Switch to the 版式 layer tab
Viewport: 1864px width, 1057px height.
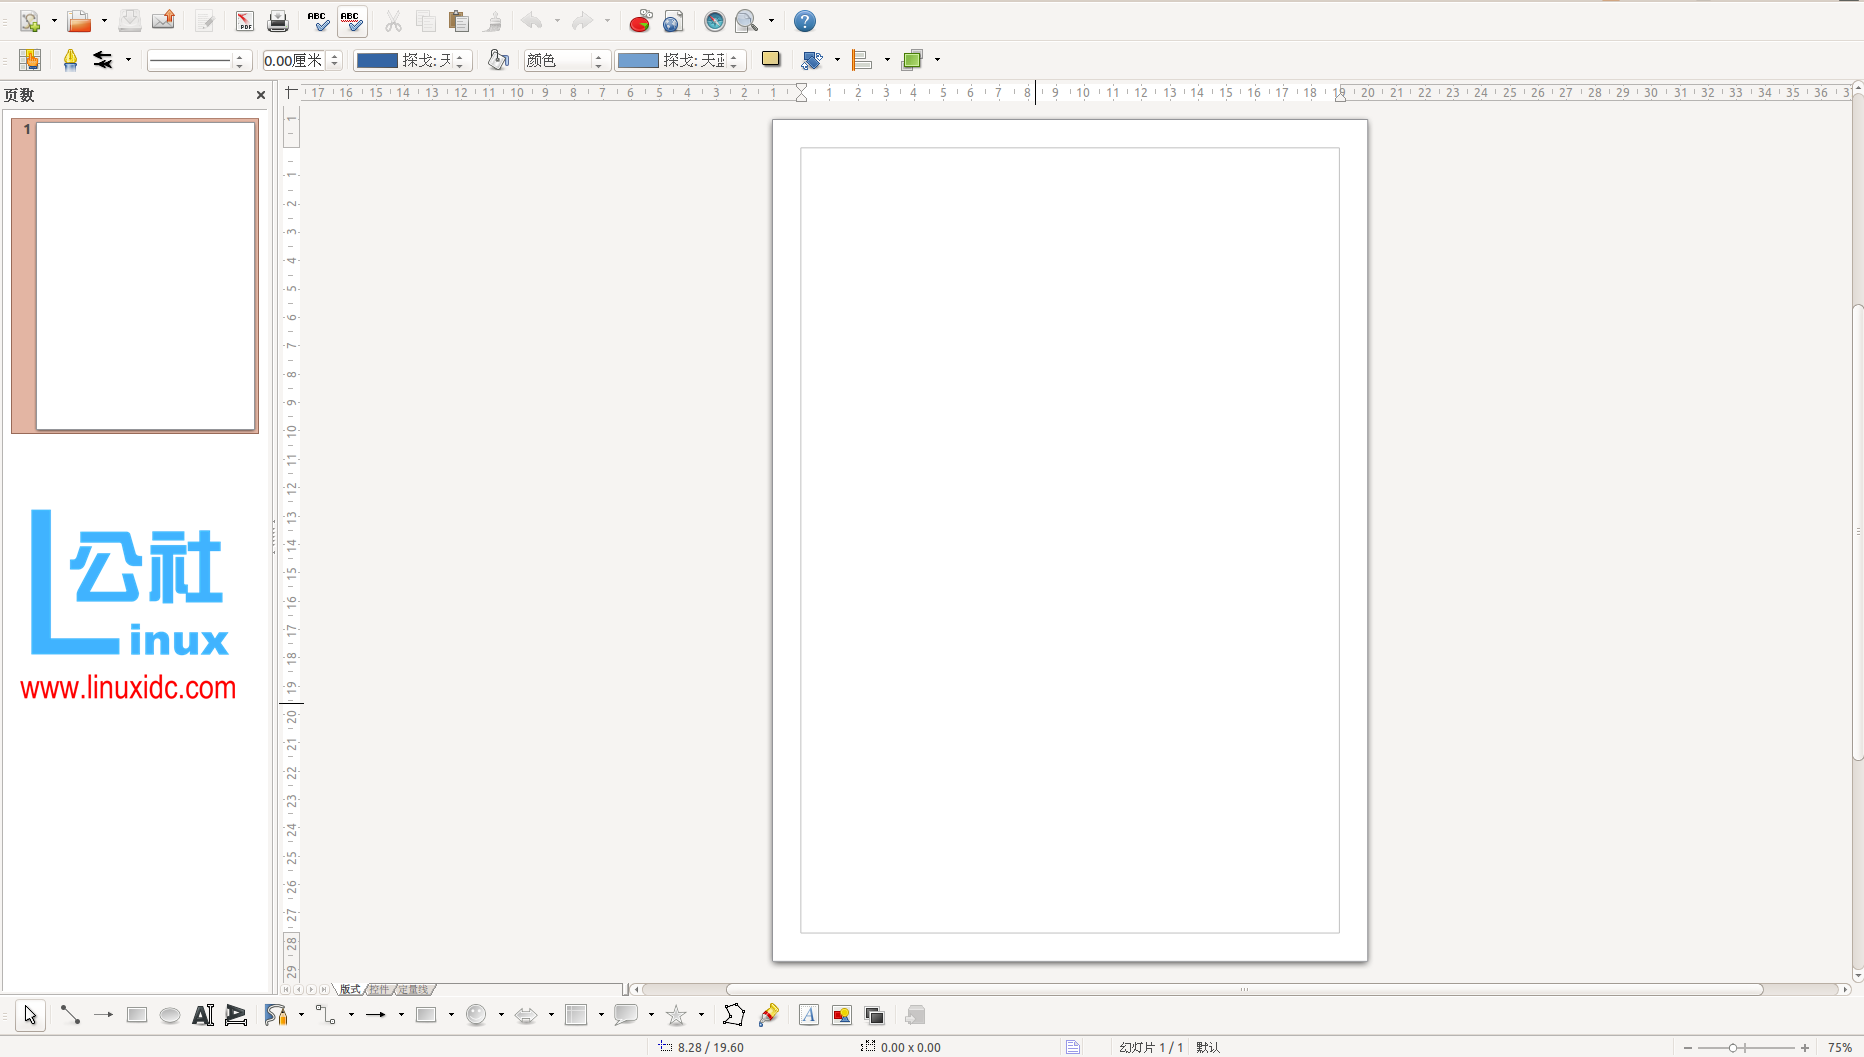349,989
